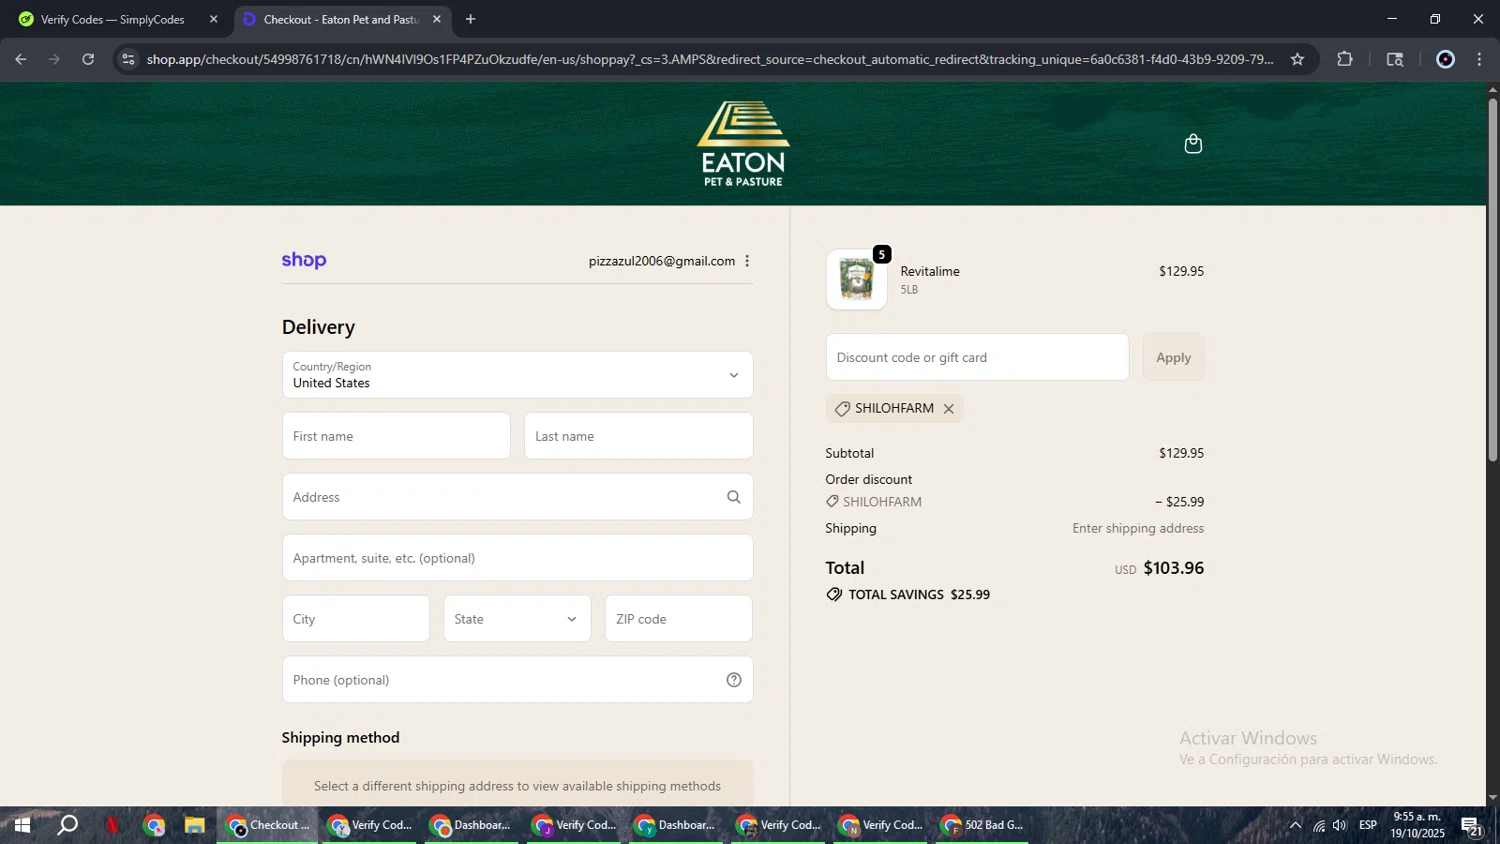Click into the Address field
The width and height of the screenshot is (1500, 844).
(x=517, y=497)
